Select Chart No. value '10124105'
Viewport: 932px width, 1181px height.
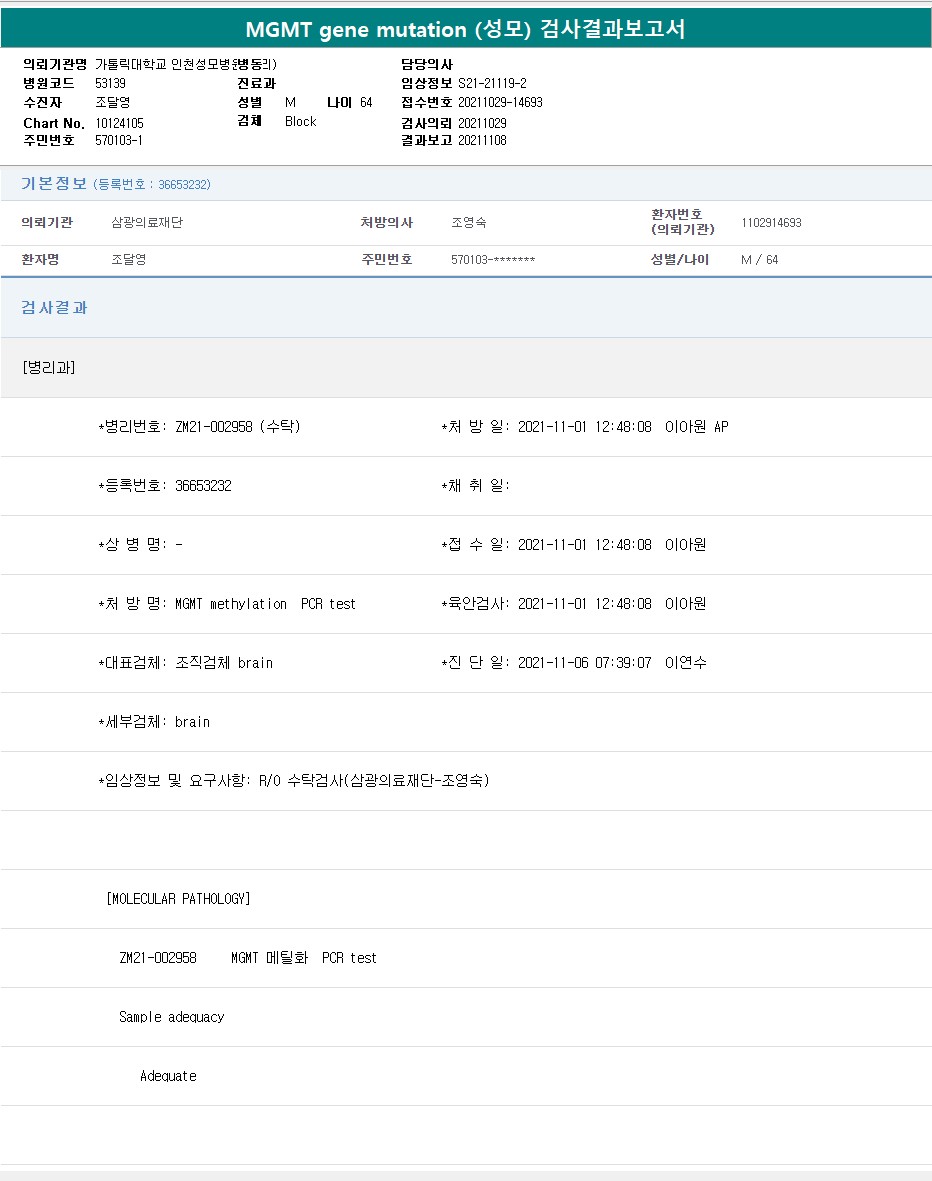[119, 123]
